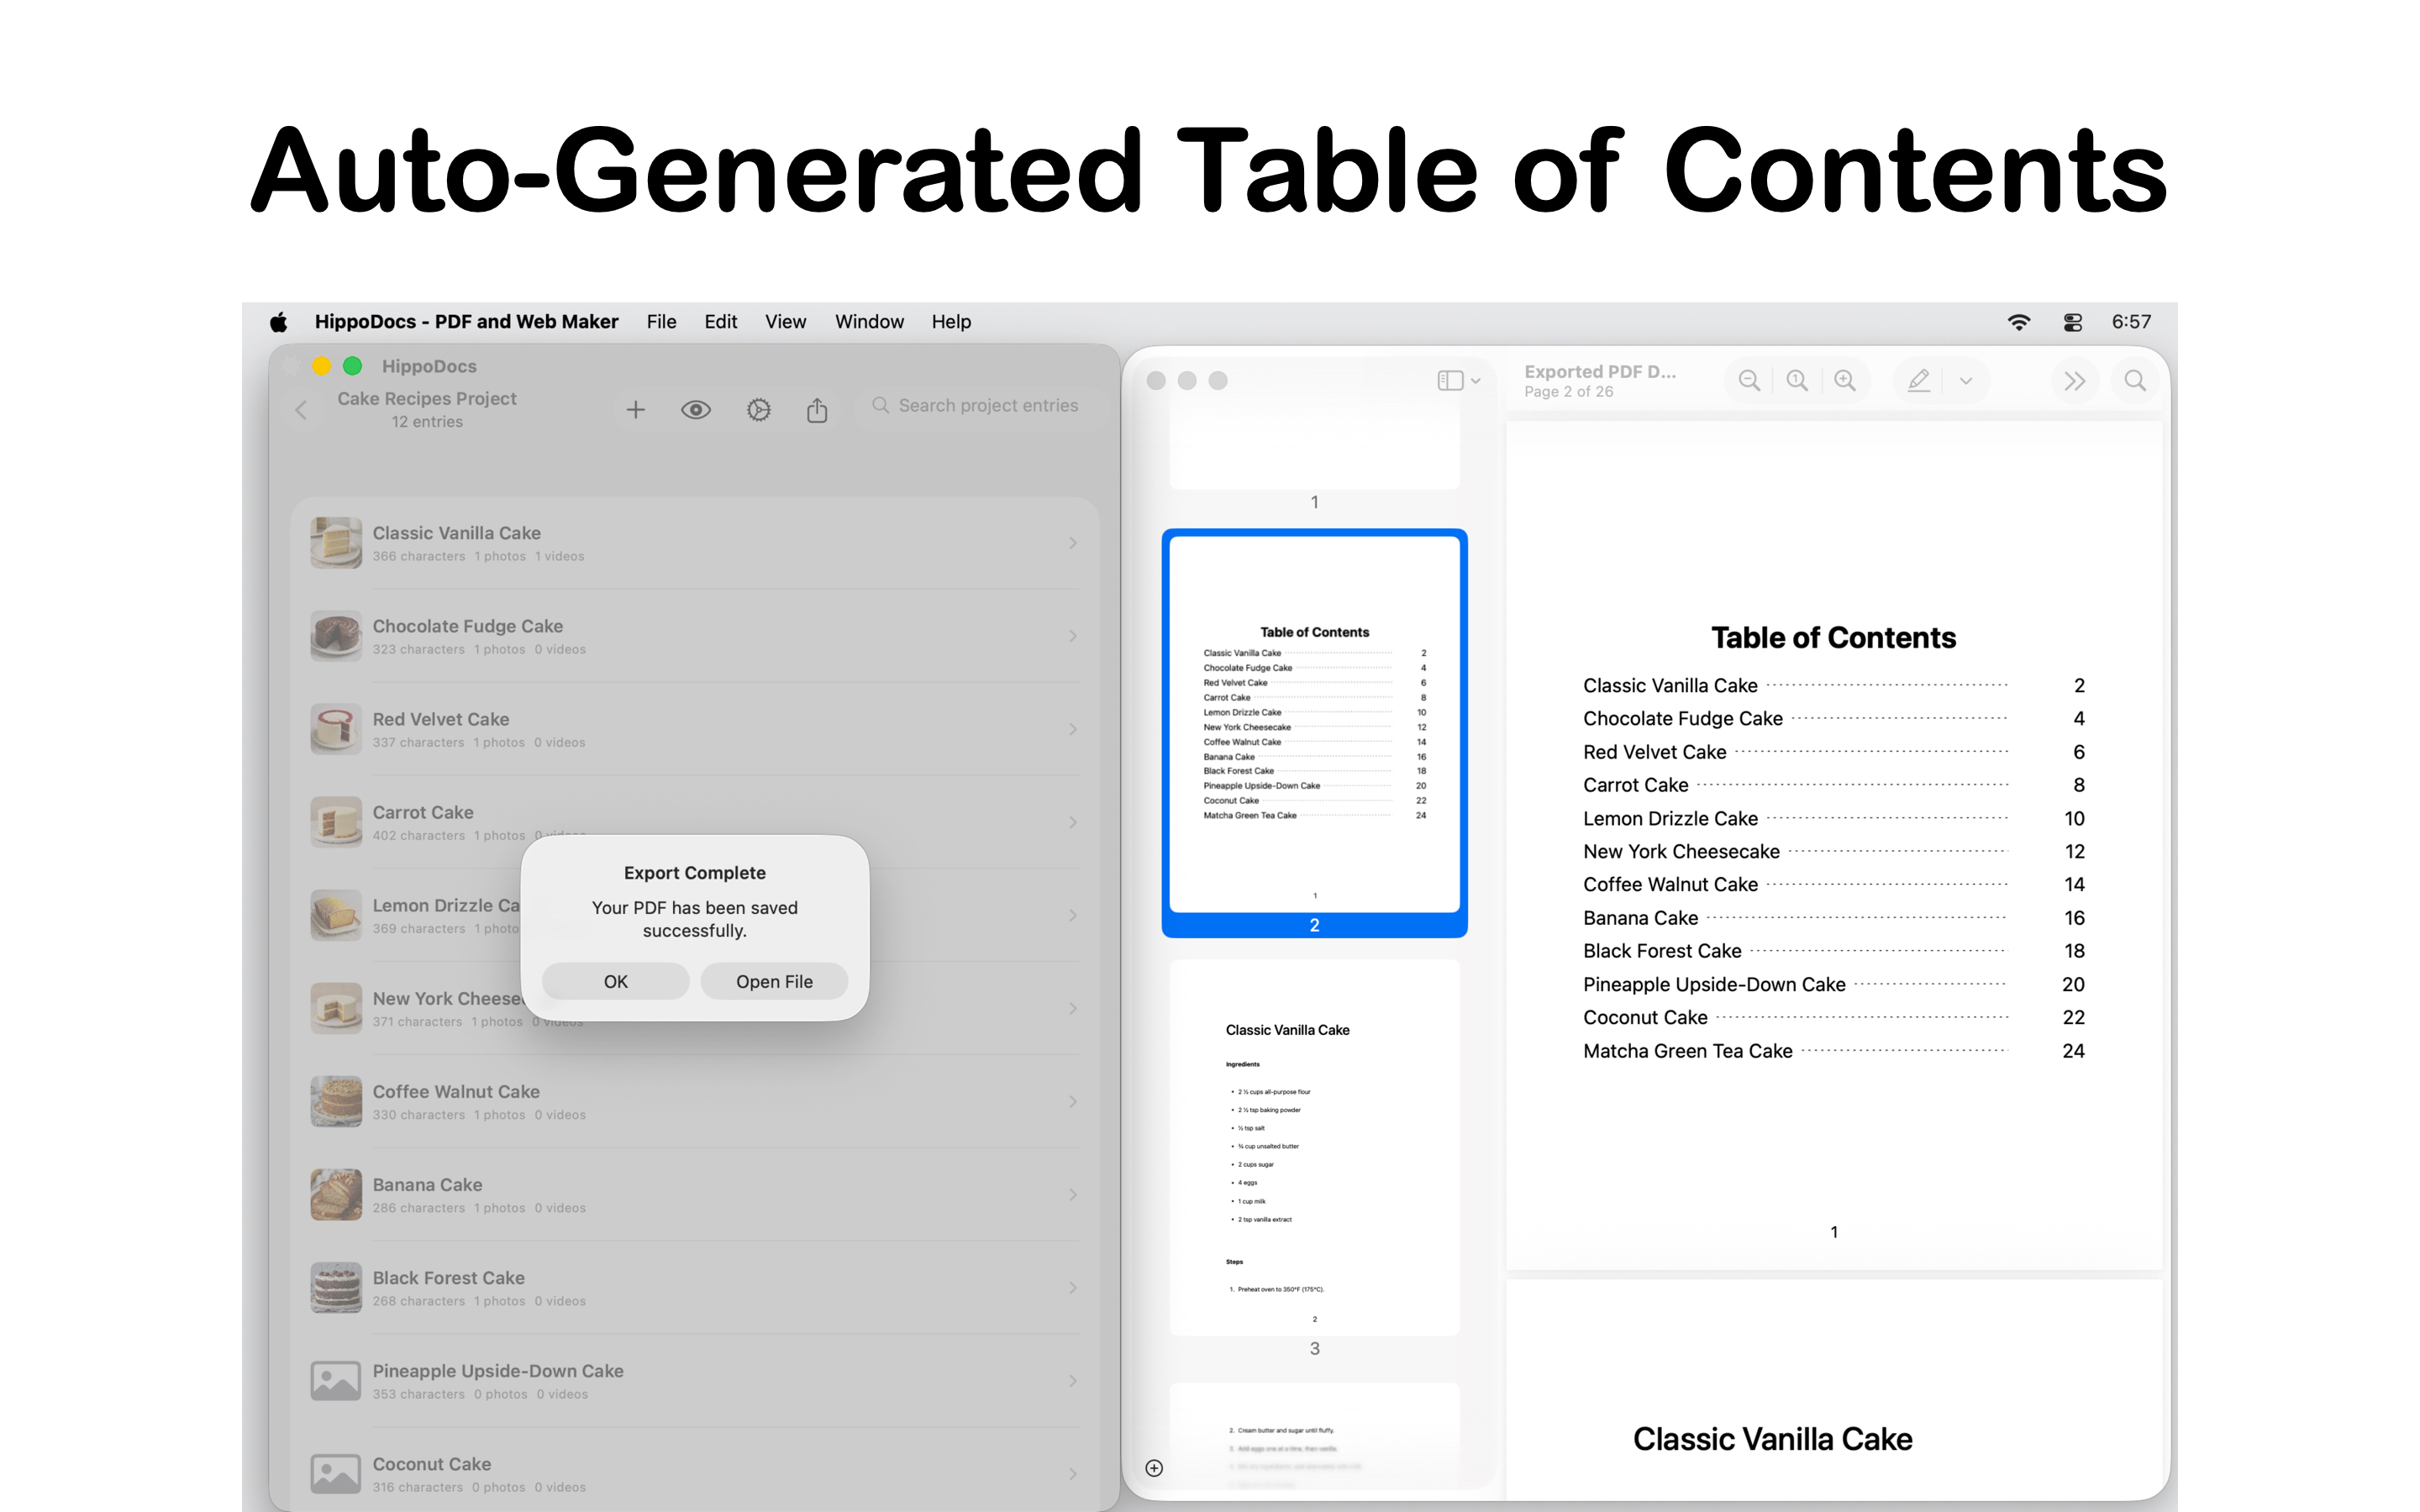Open Banana Cake entry
This screenshot has width=2420, height=1512.
pos(694,1194)
